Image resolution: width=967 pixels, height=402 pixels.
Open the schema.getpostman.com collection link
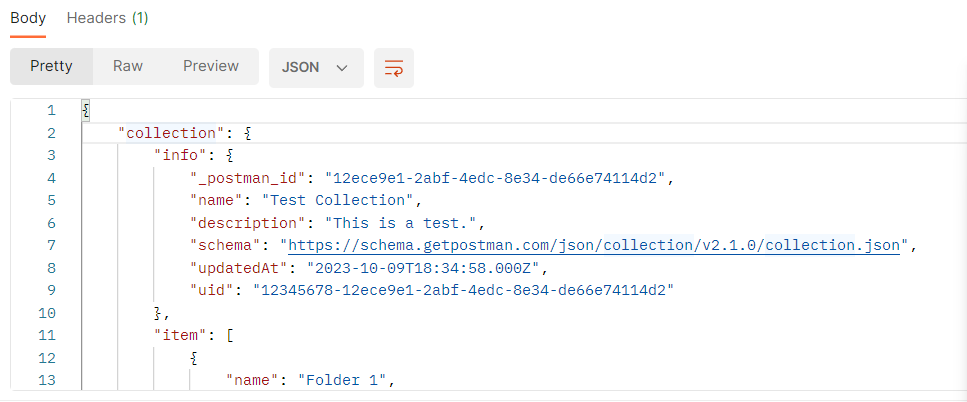click(595, 245)
